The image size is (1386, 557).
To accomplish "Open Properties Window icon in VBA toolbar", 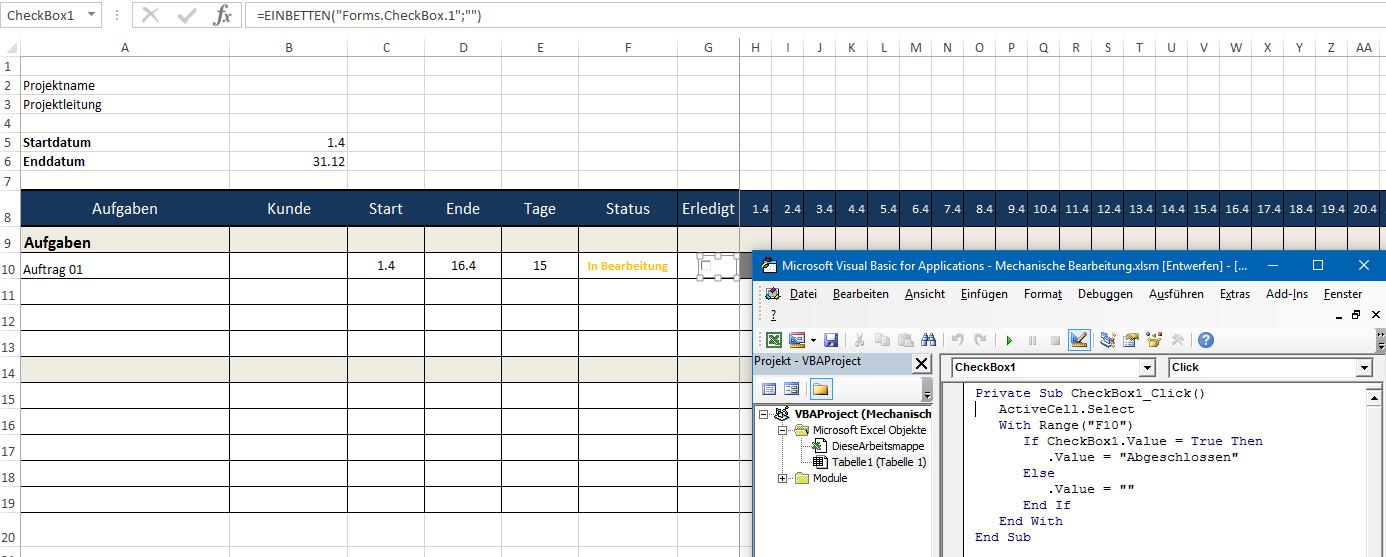I will [x=1131, y=340].
